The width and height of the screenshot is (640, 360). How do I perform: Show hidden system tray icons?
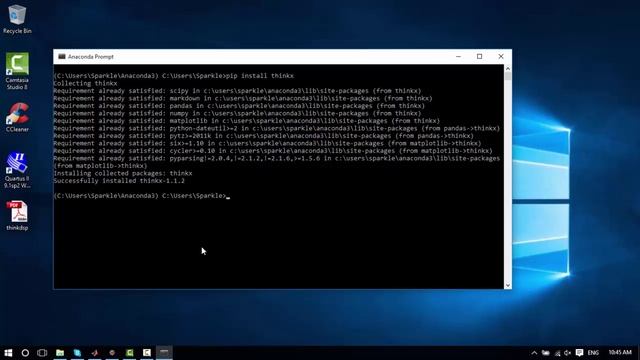[534, 353]
